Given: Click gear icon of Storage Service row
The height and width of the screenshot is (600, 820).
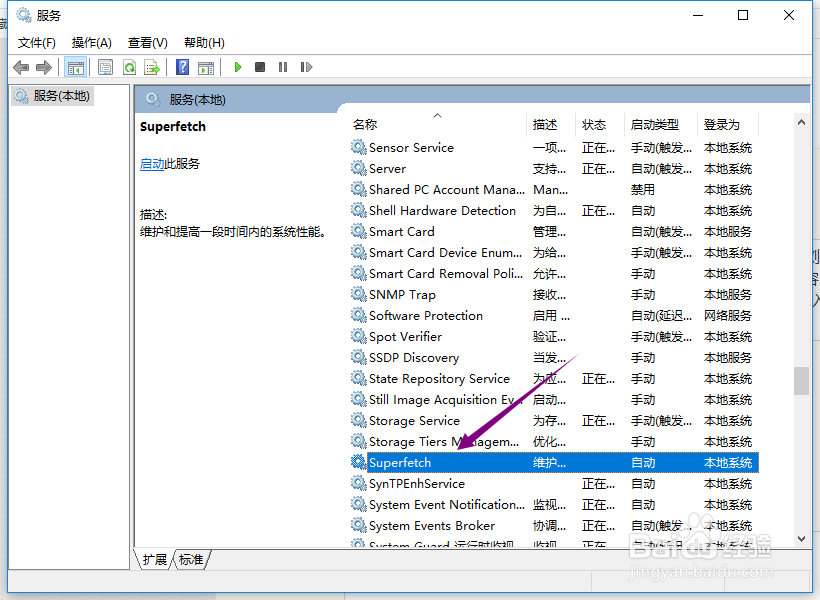Looking at the screenshot, I should 358,420.
